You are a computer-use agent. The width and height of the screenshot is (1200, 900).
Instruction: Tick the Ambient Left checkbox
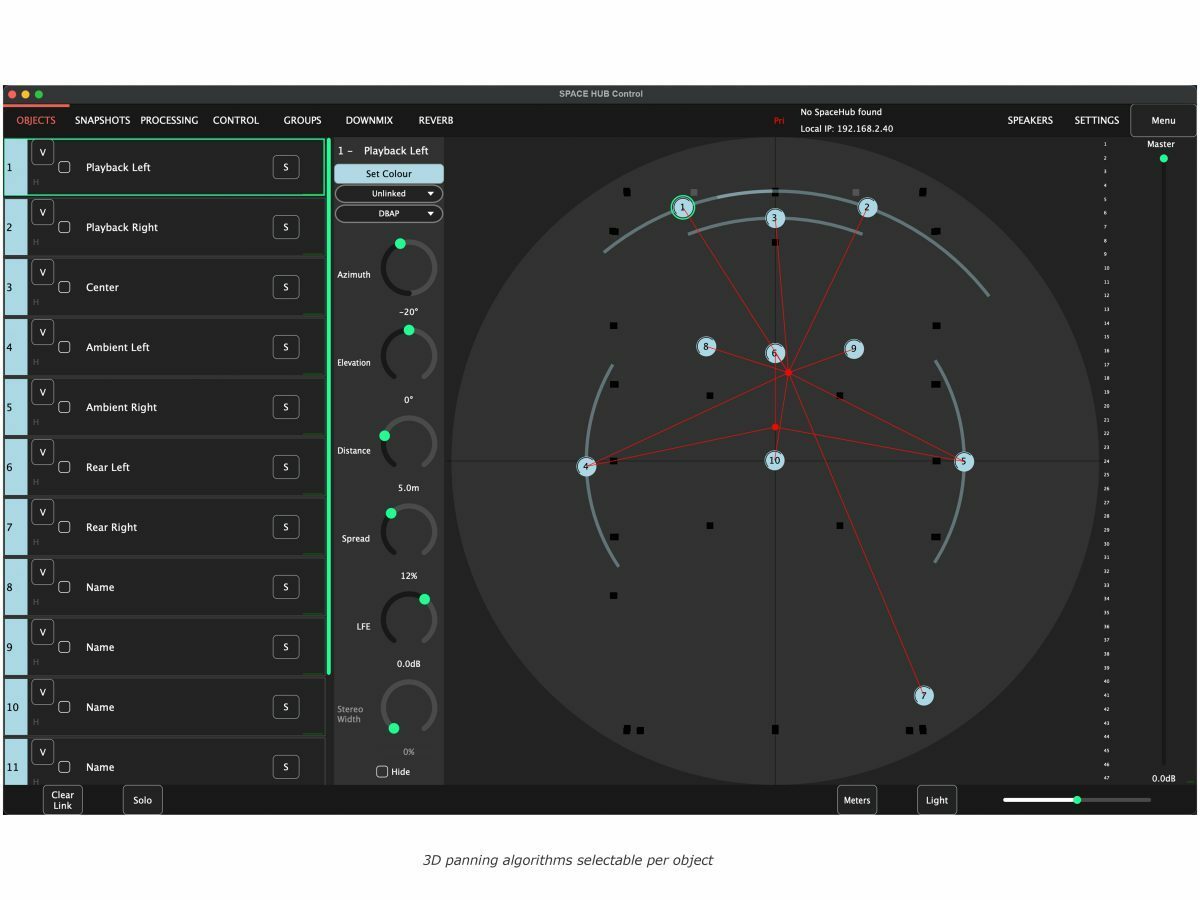64,347
